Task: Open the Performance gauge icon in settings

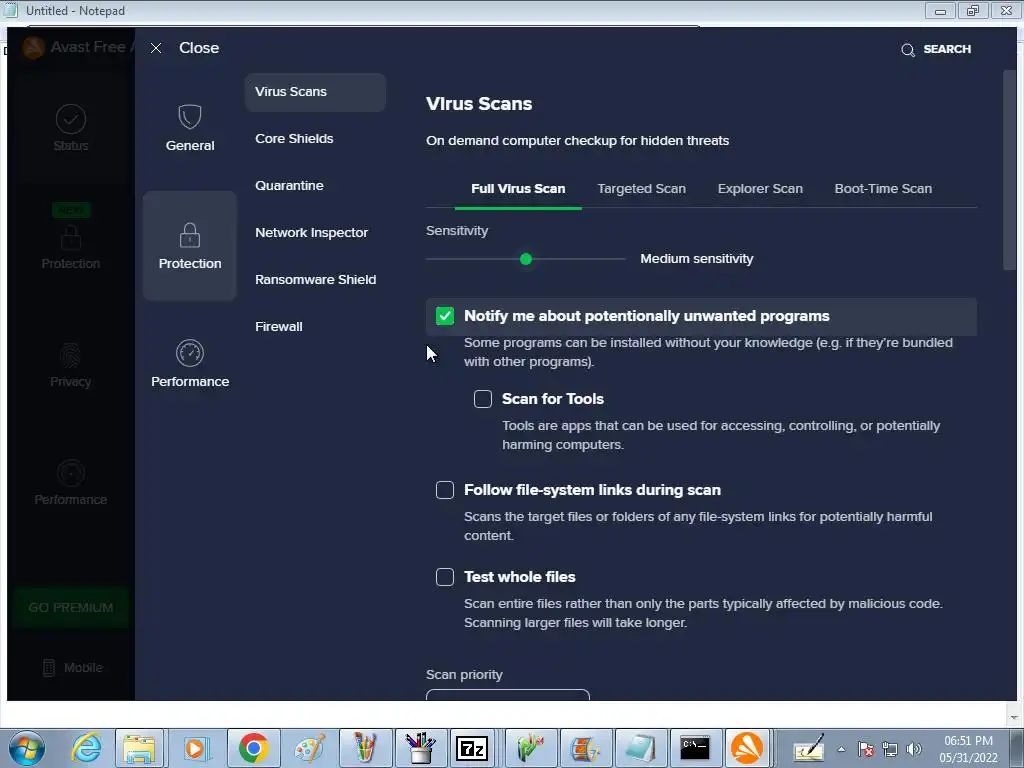Action: pos(189,353)
